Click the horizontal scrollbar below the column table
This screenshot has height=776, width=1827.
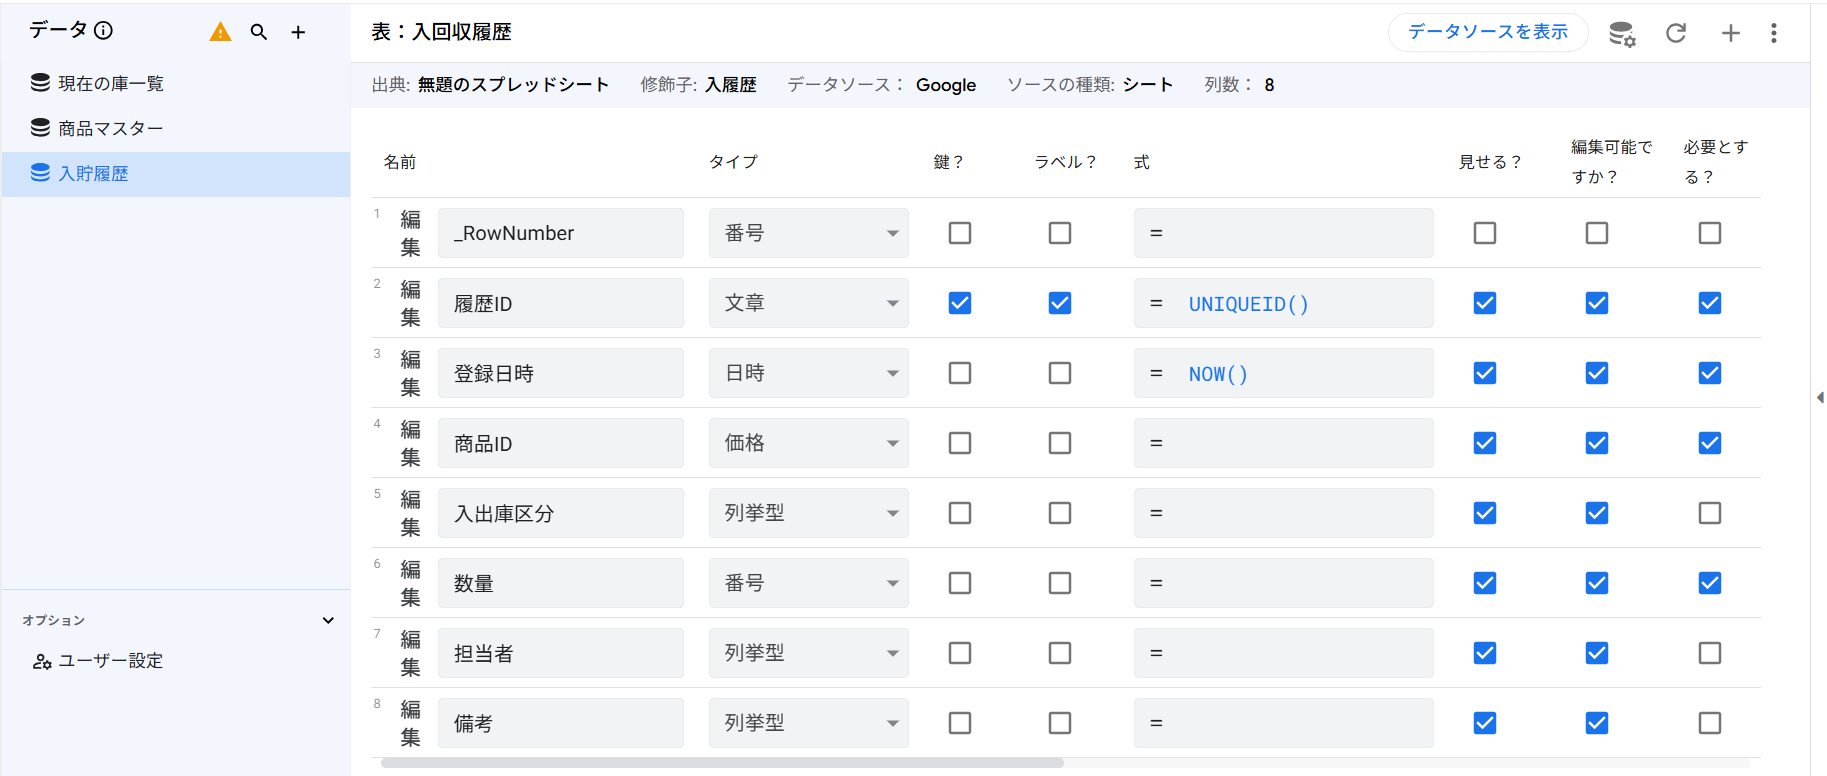click(x=722, y=763)
